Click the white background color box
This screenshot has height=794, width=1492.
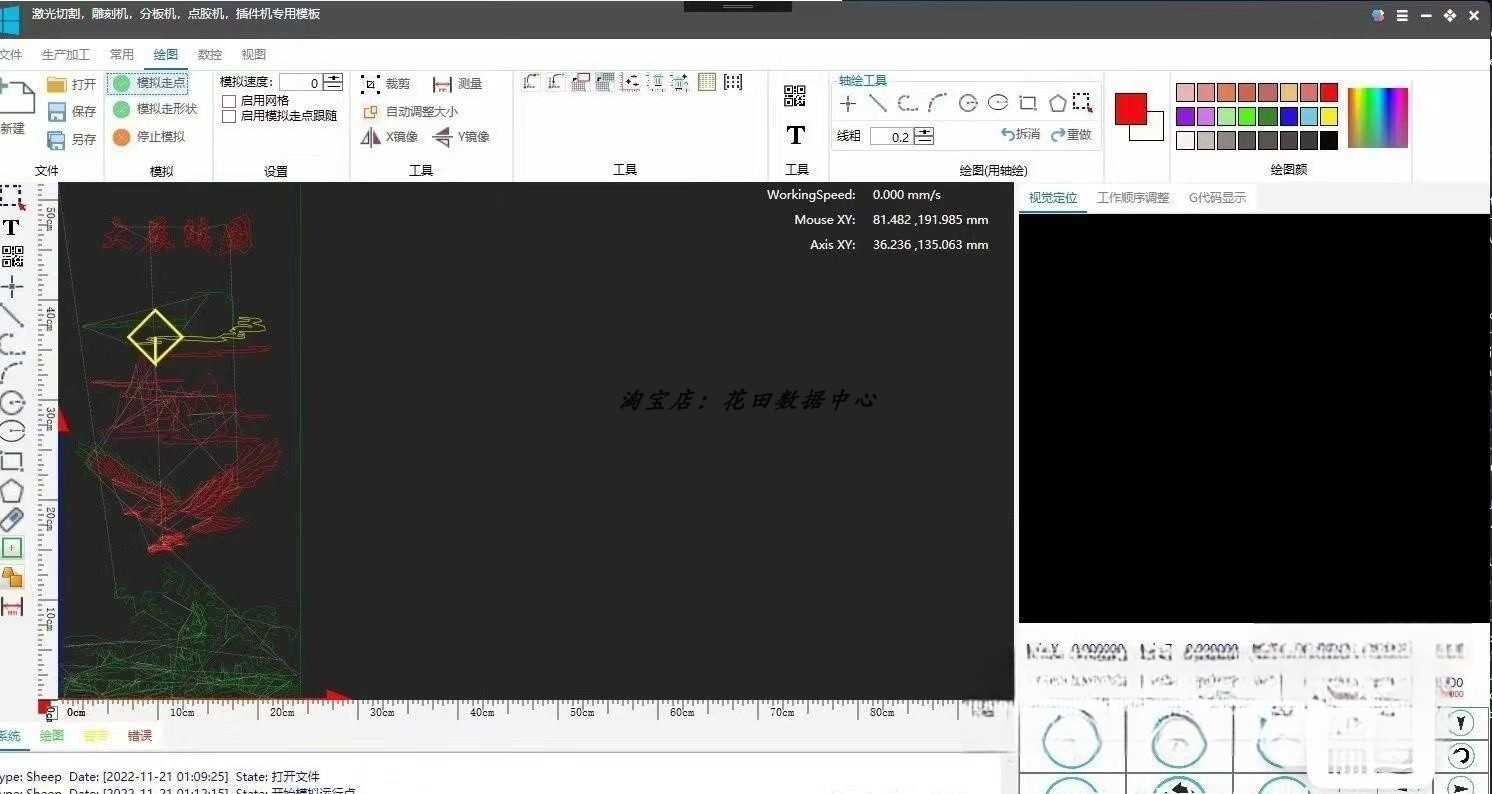tap(1155, 131)
